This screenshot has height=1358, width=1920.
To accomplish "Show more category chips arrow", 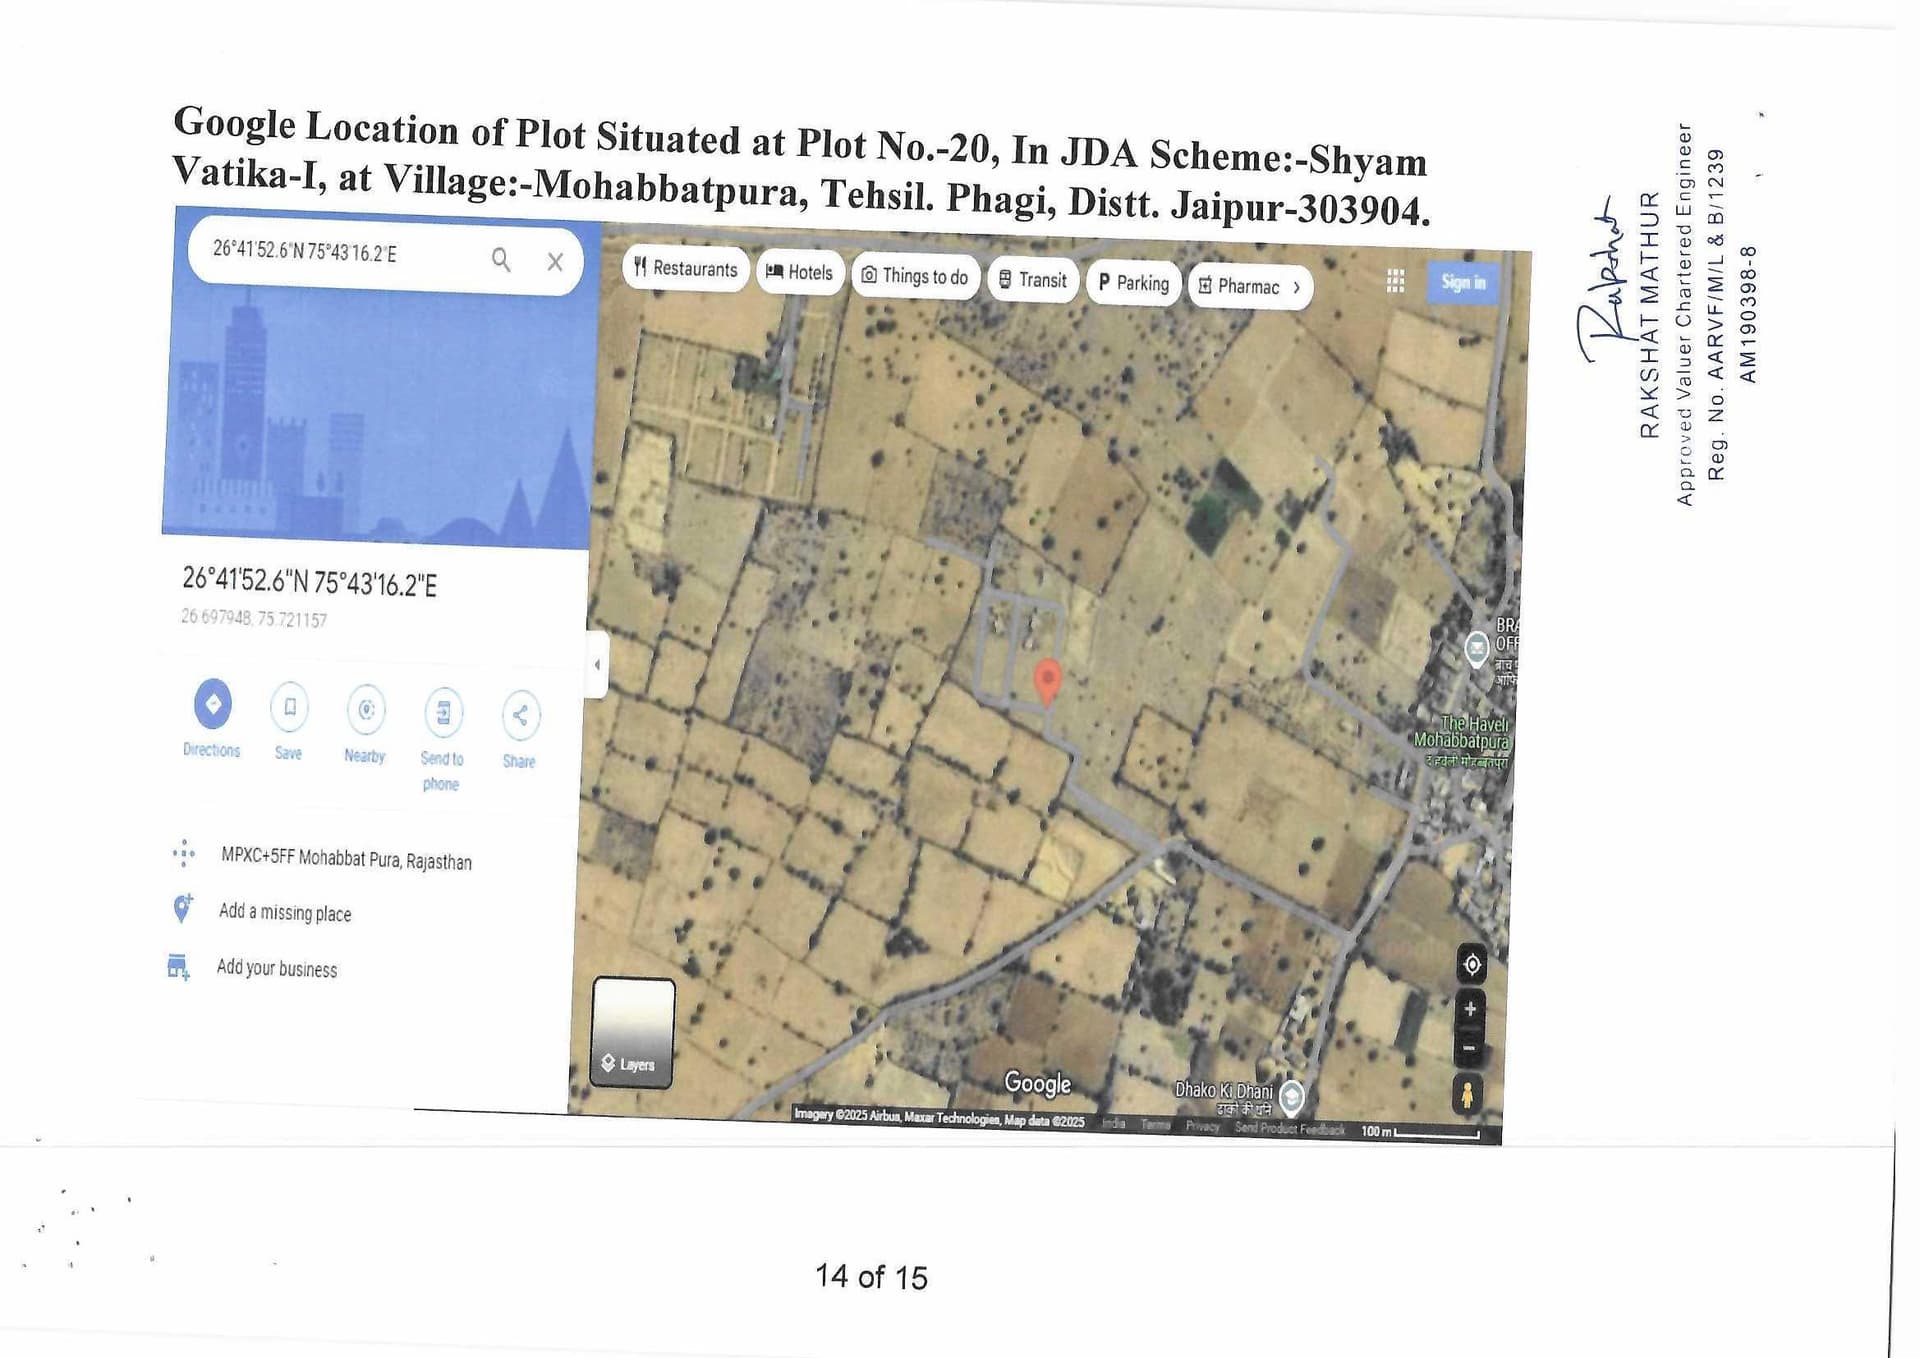I will tap(1297, 288).
